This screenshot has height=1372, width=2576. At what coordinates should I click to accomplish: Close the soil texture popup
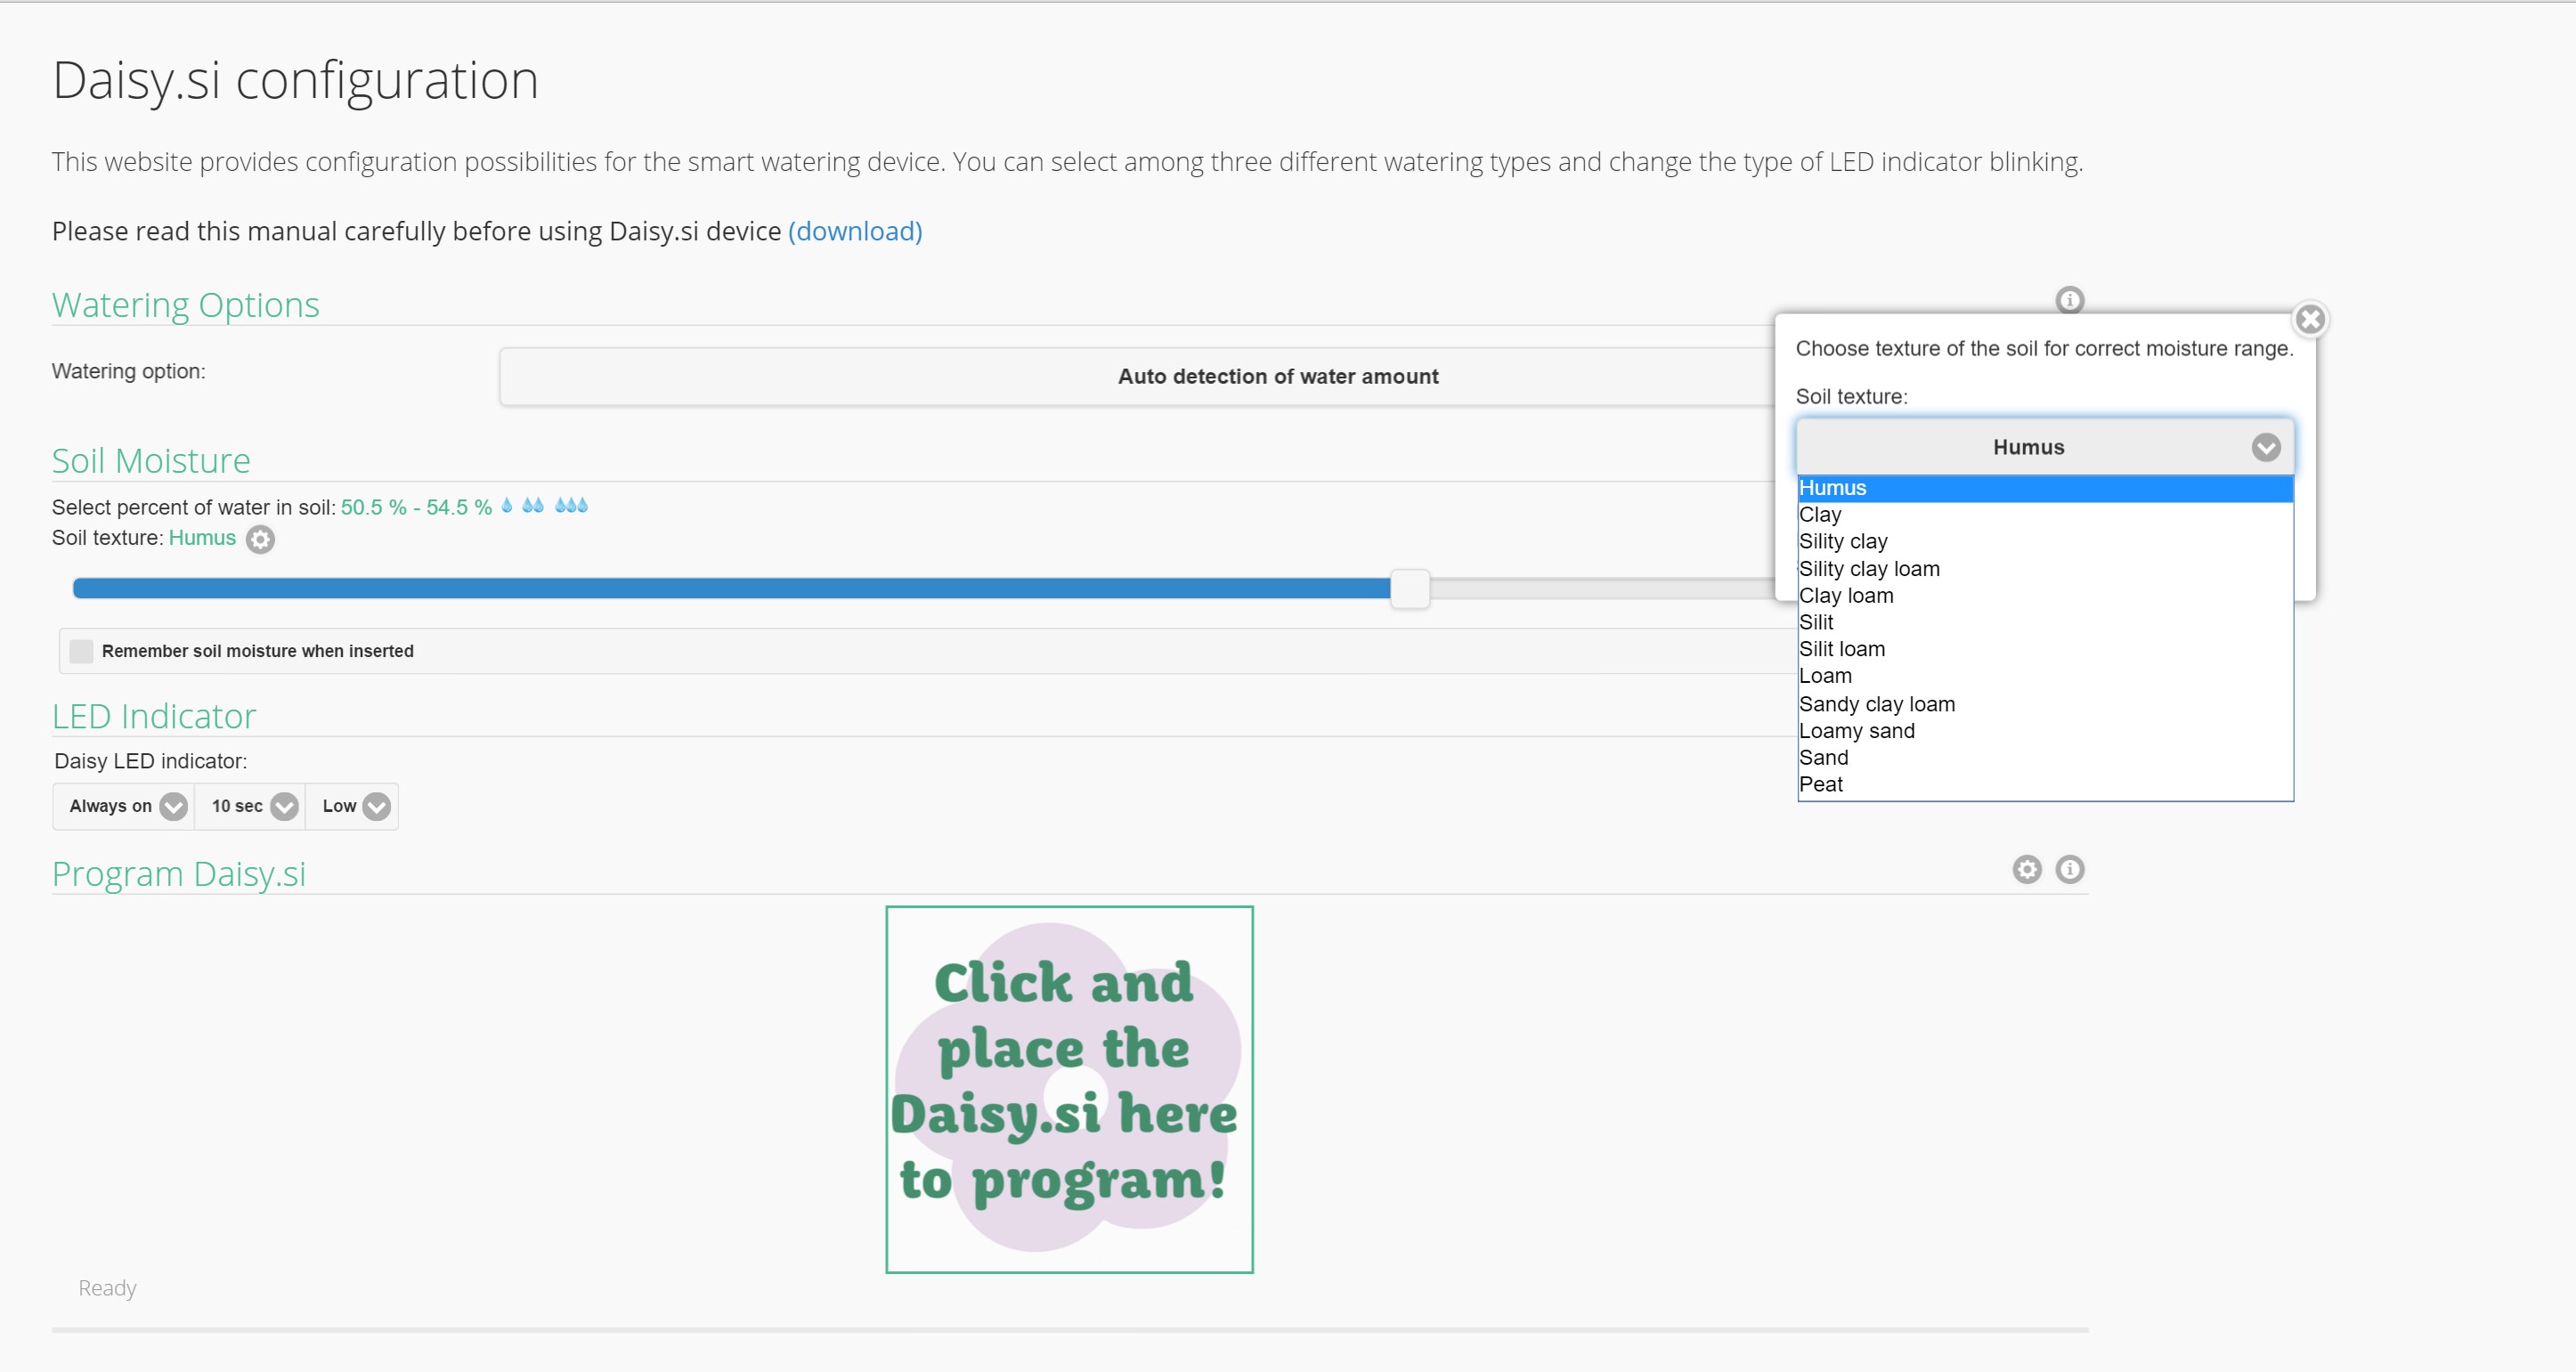pyautogui.click(x=2310, y=319)
